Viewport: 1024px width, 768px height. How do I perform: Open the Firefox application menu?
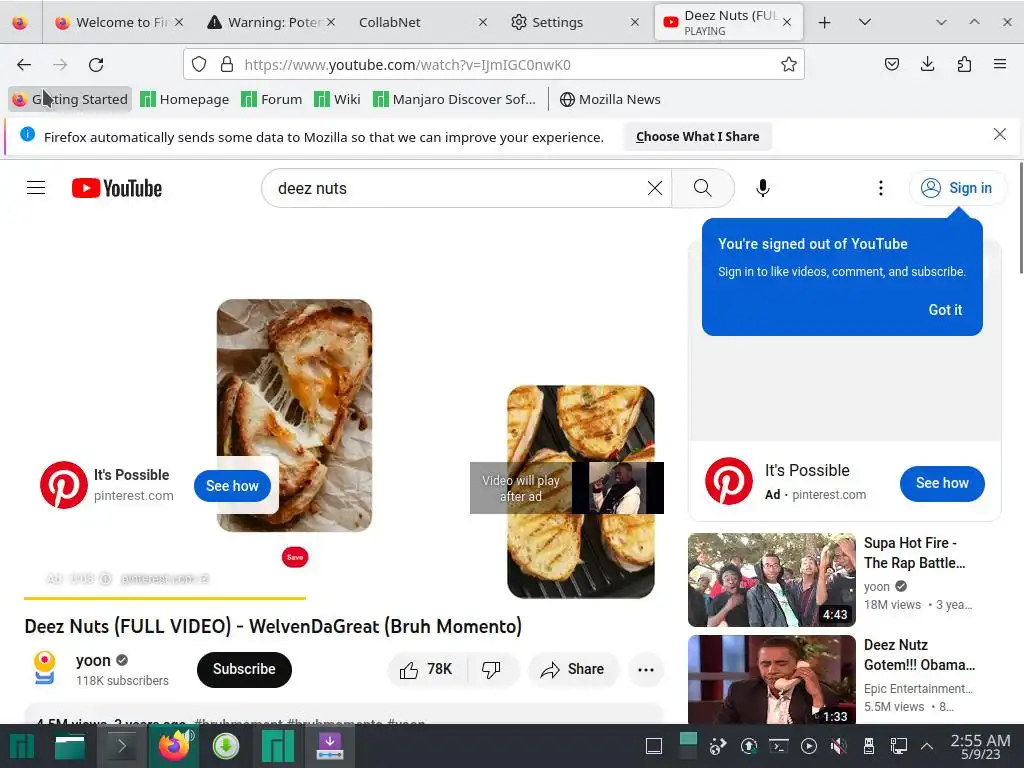click(1000, 64)
